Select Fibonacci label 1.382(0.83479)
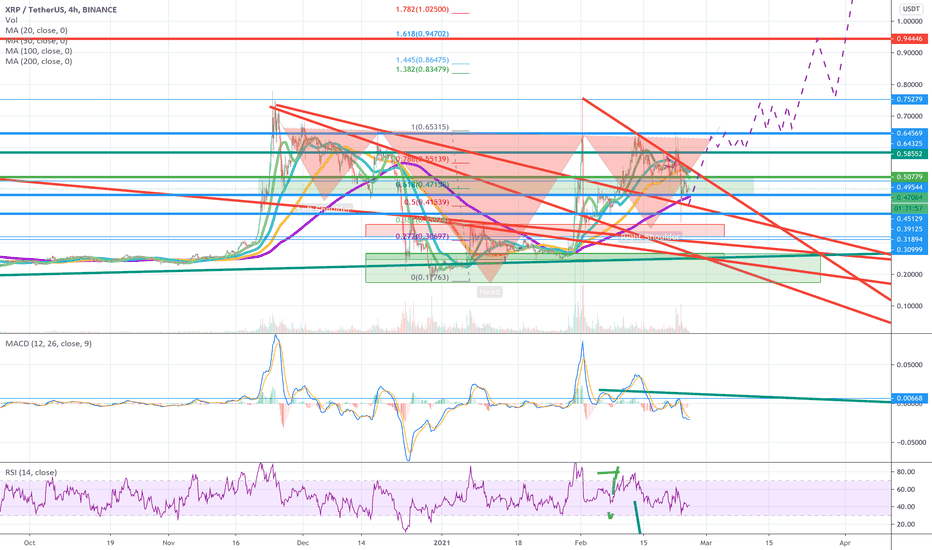 [423, 70]
